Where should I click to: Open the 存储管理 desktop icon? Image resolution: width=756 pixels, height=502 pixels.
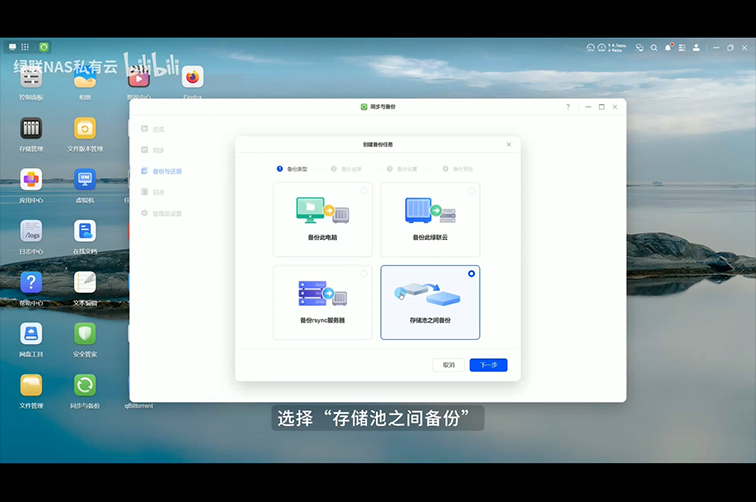pyautogui.click(x=31, y=128)
